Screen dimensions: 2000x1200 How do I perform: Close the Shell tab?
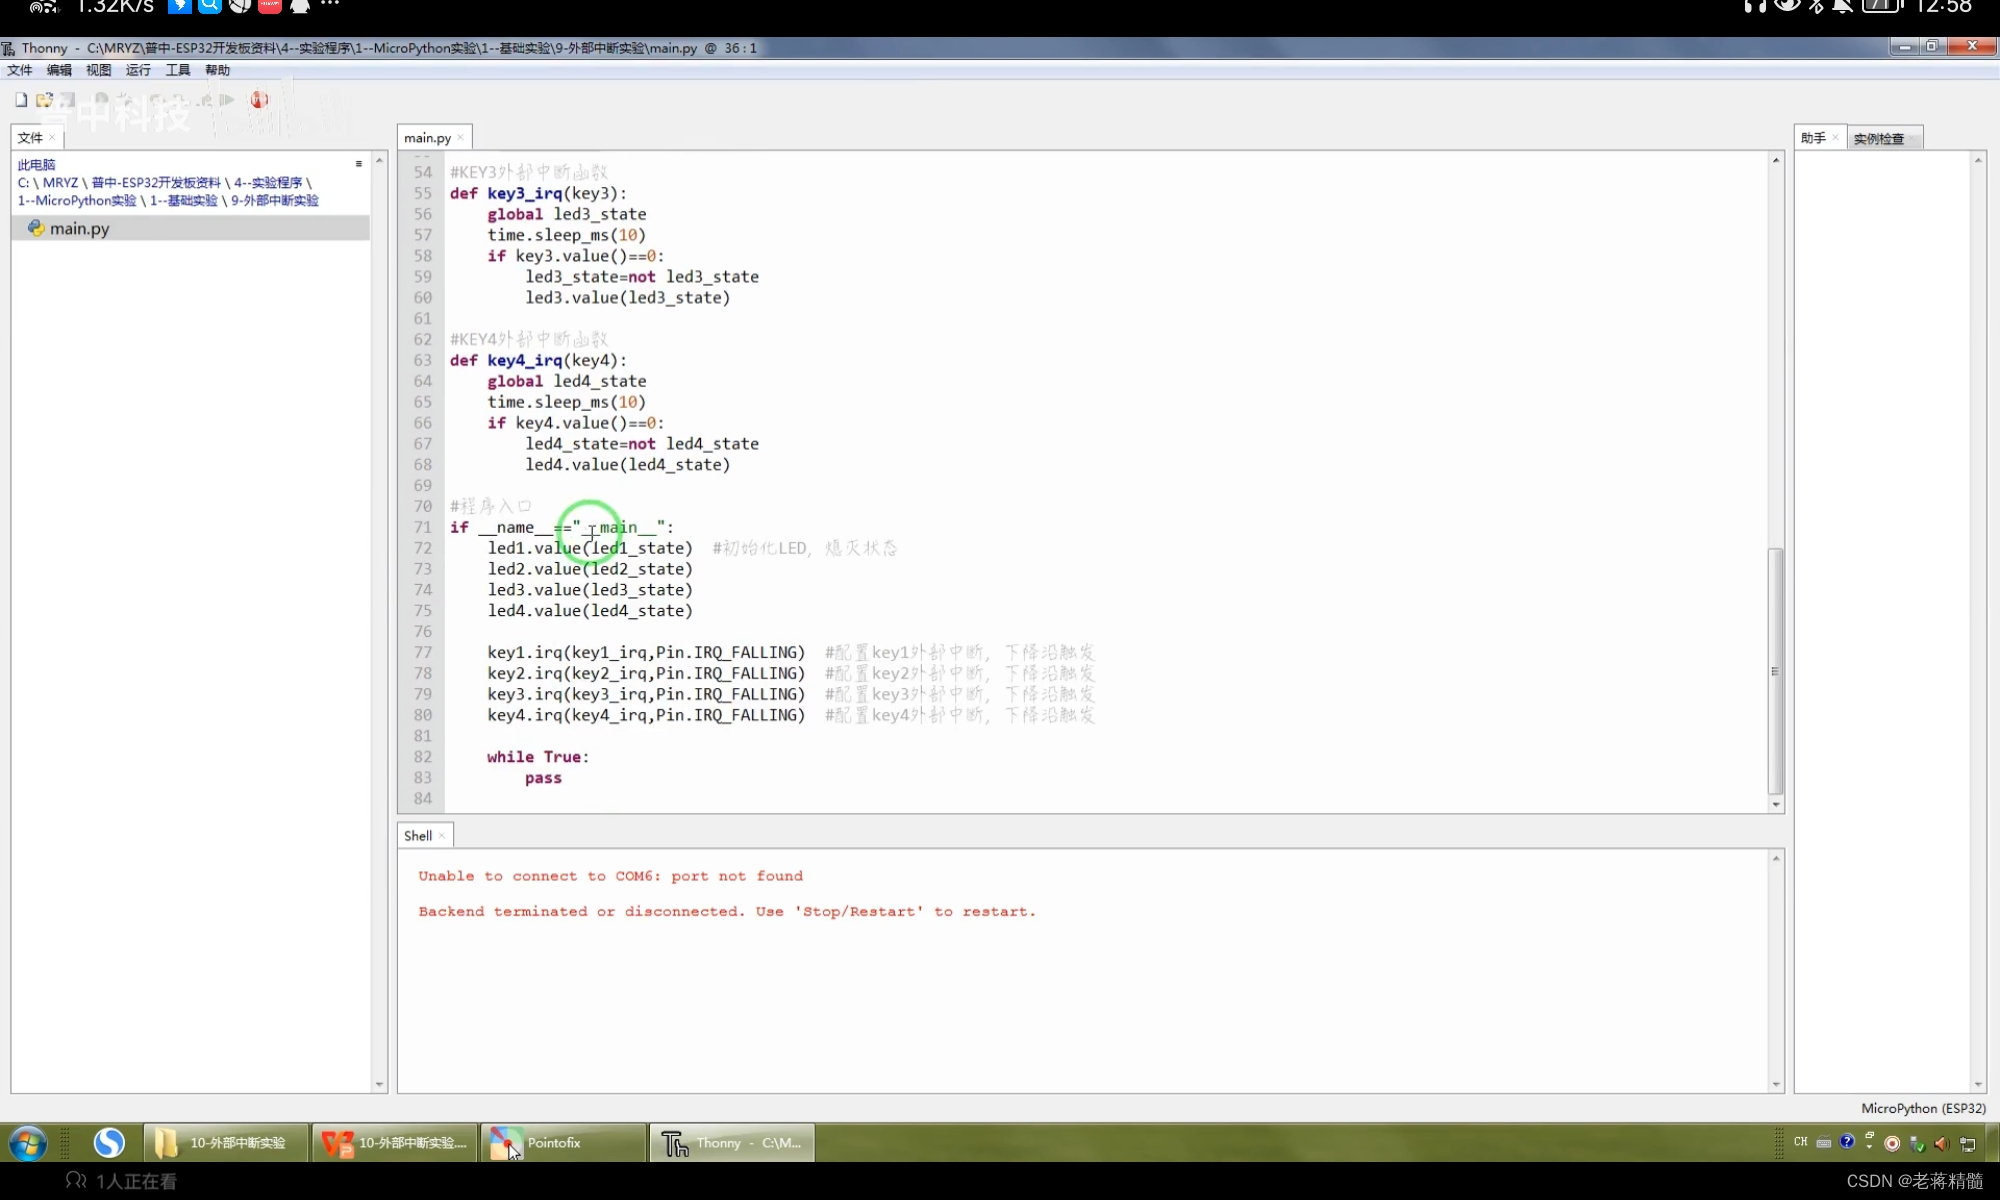coord(441,836)
